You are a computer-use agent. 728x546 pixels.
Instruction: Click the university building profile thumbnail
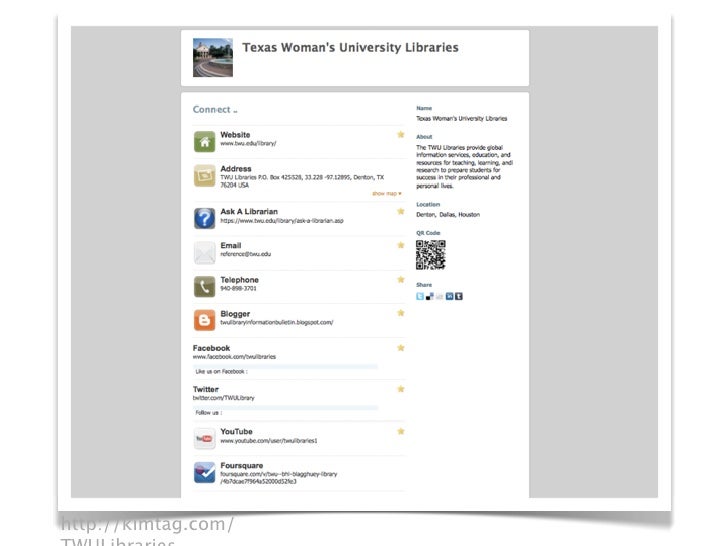pos(213,58)
